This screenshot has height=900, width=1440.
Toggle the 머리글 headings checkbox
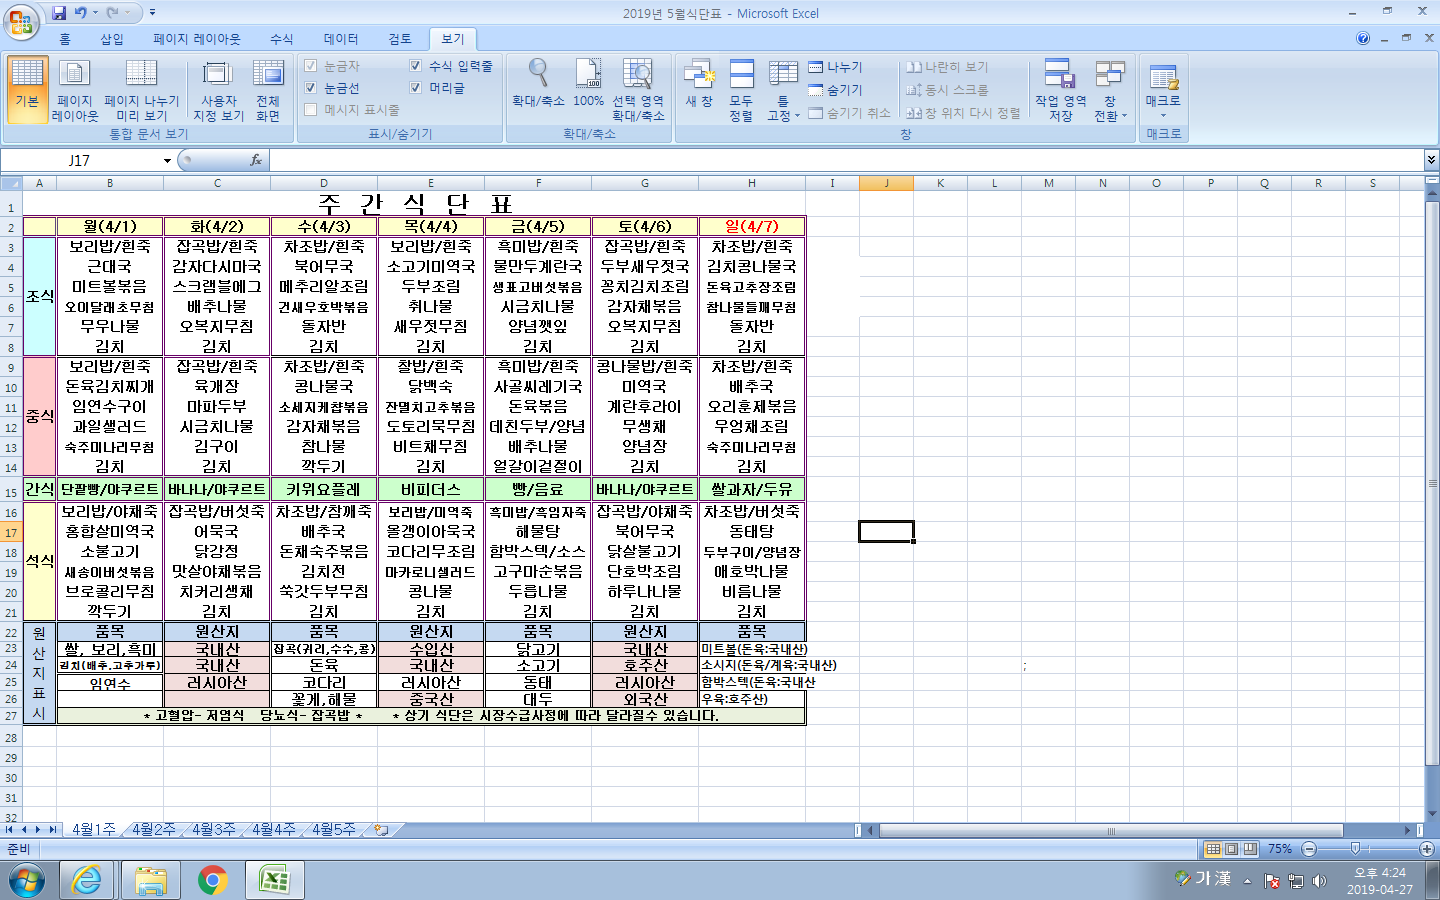(x=416, y=88)
